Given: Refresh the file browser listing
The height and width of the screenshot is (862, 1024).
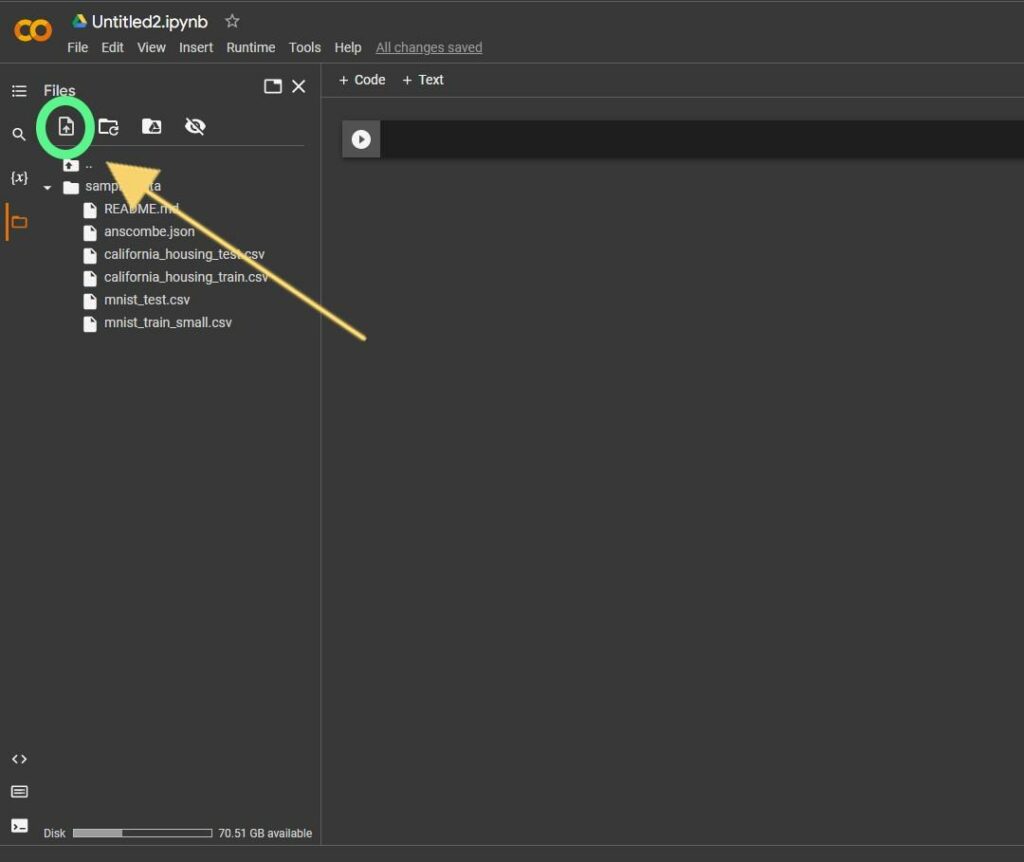Looking at the screenshot, I should (x=108, y=127).
